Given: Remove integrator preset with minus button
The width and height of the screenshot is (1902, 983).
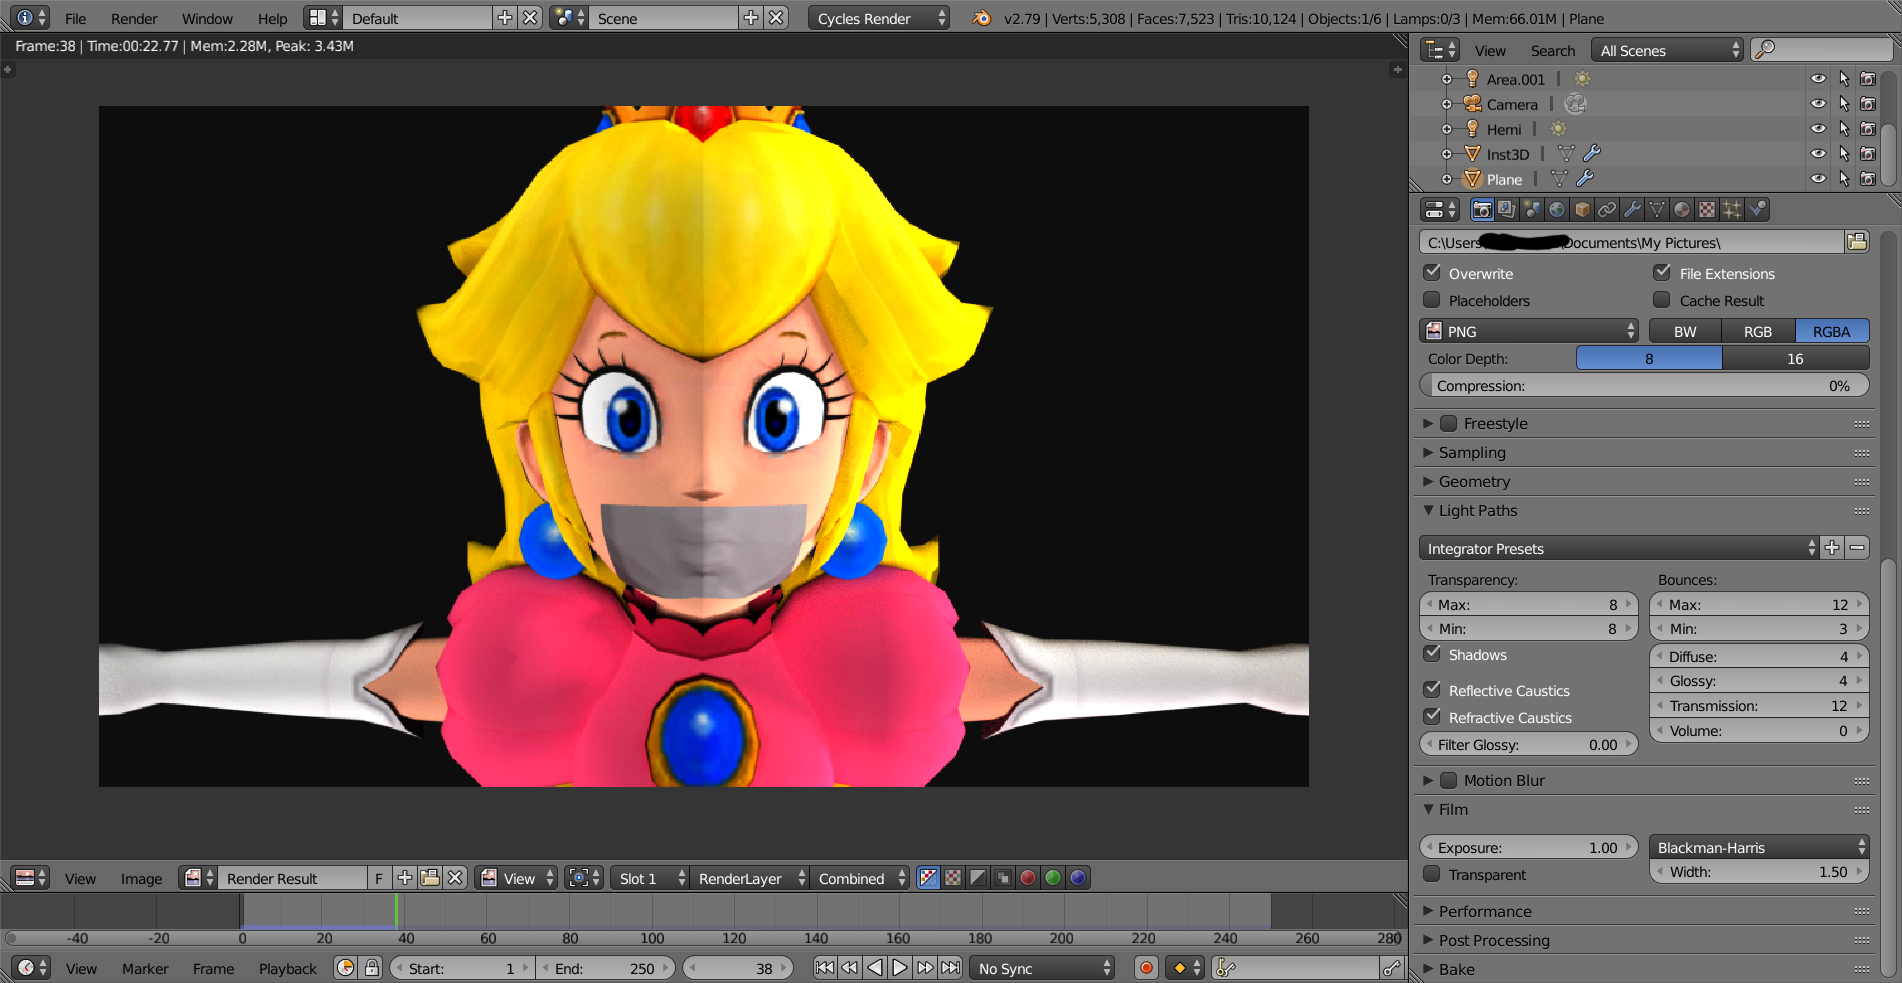Looking at the screenshot, I should coord(1857,548).
